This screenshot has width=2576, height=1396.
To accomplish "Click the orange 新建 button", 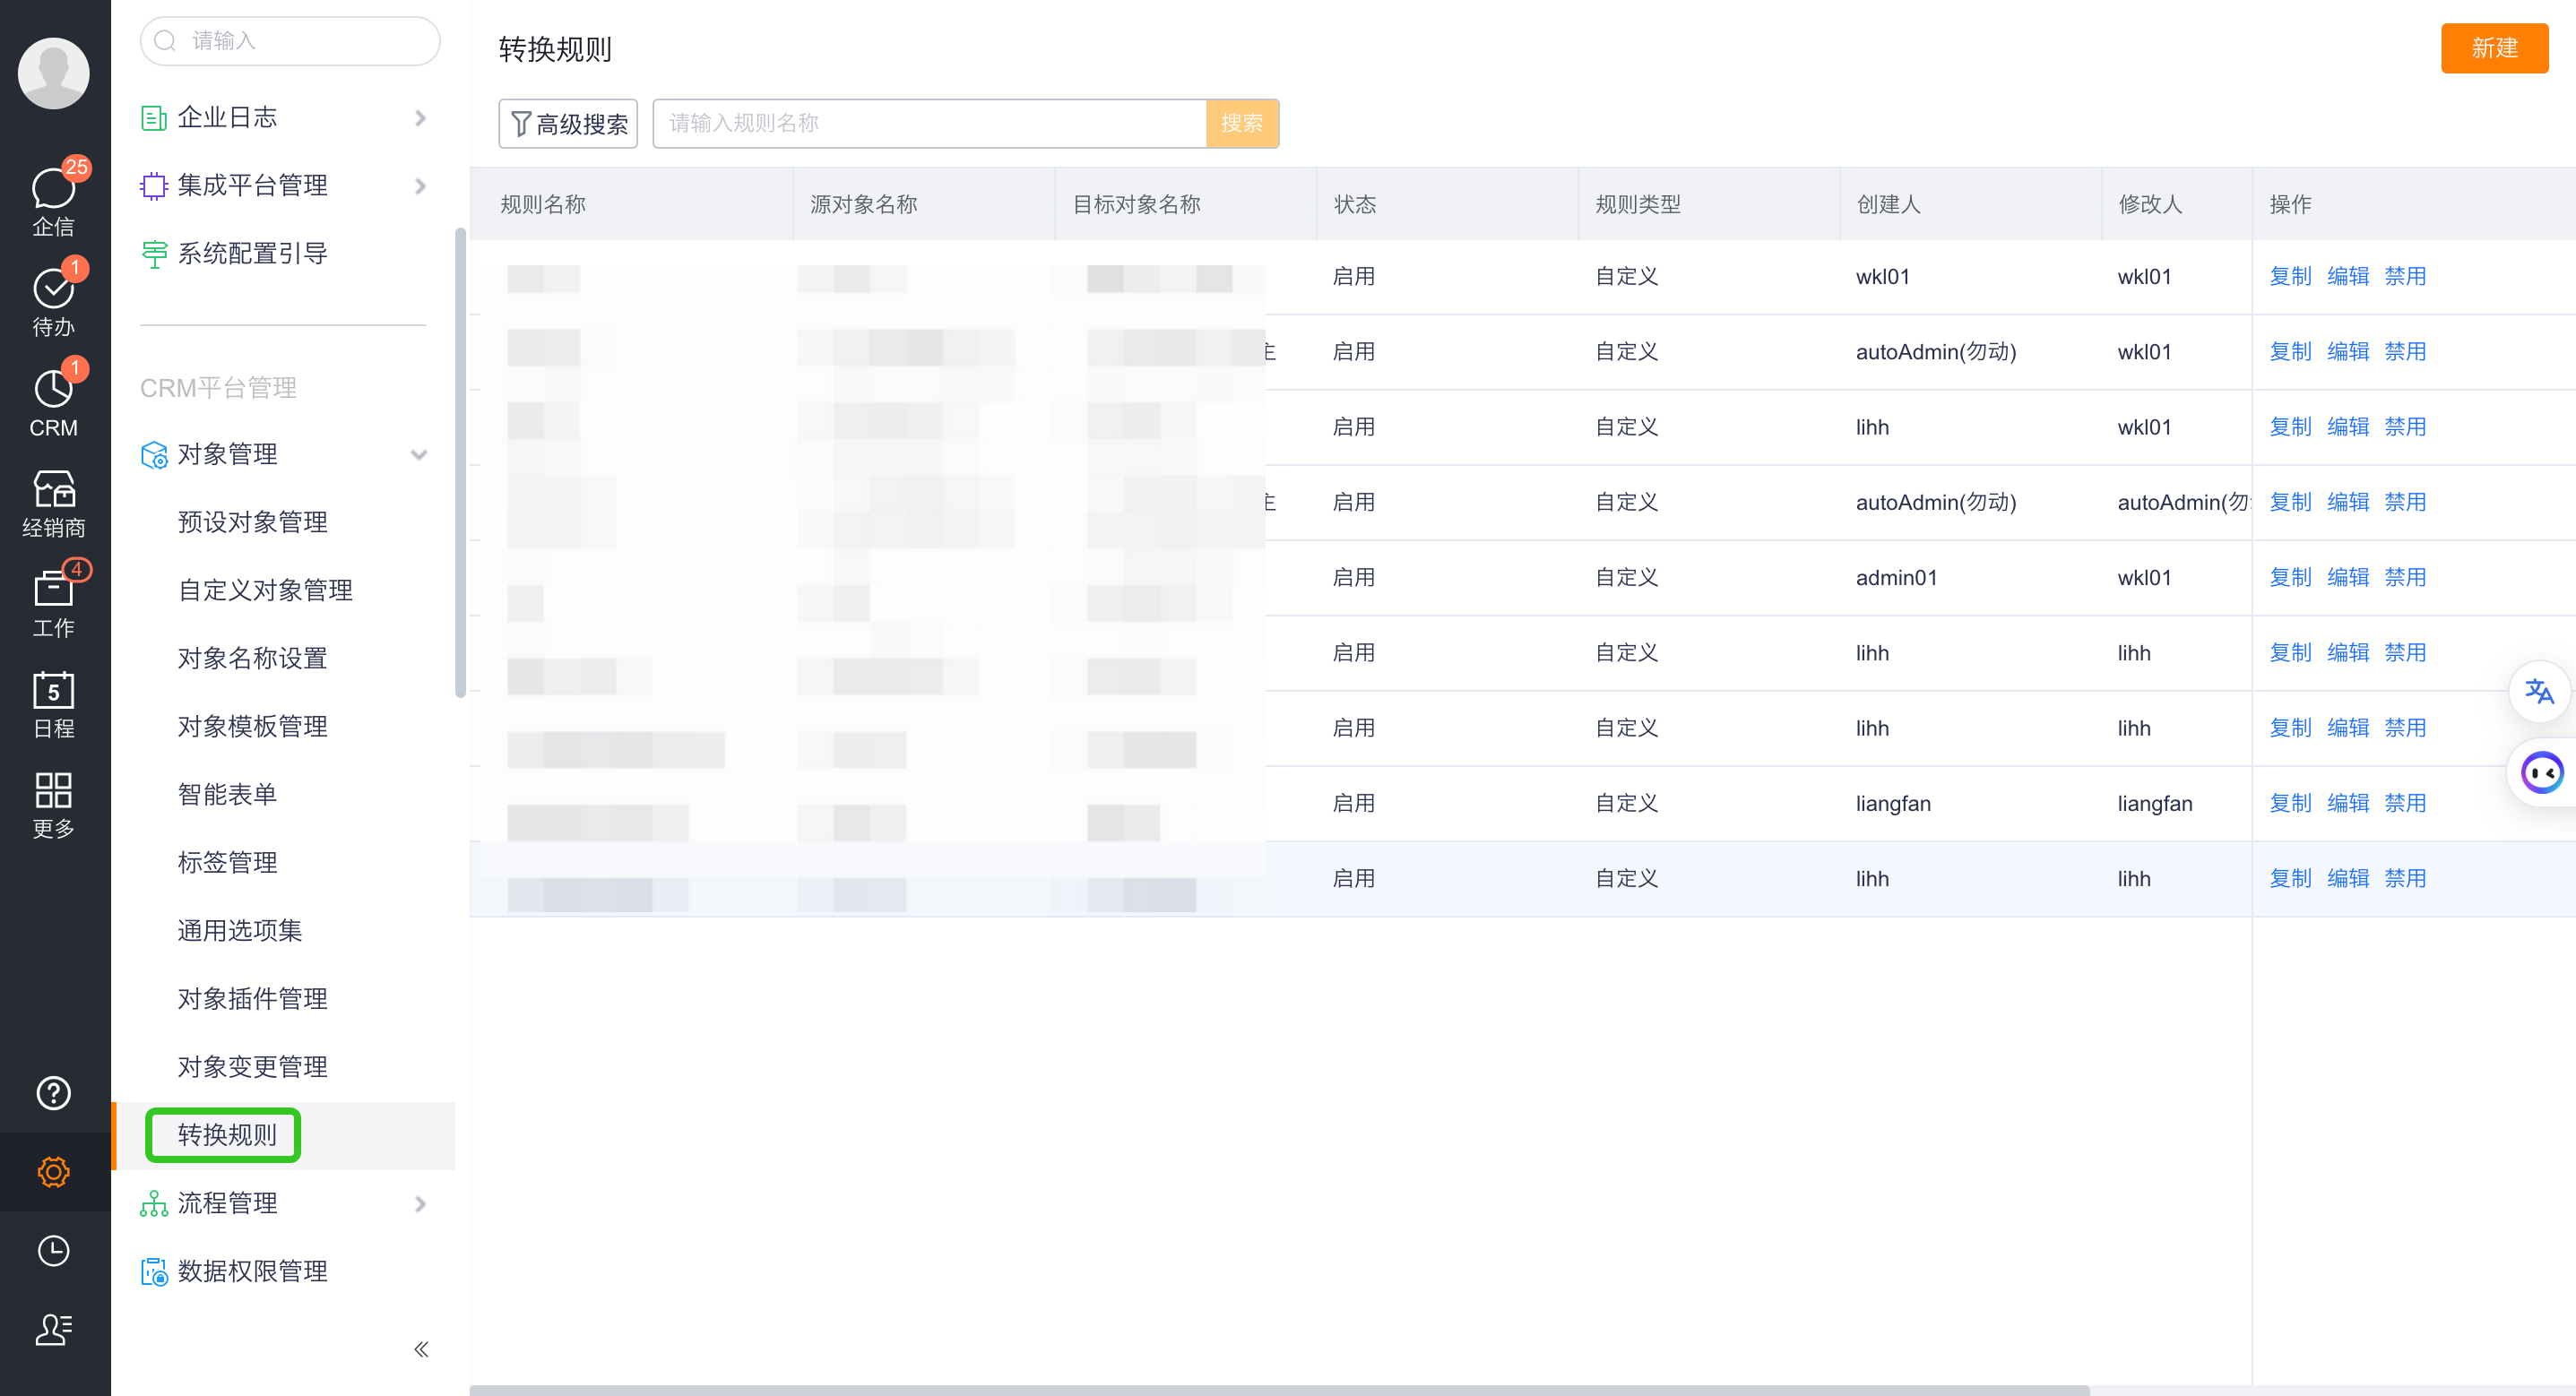I will coord(2494,48).
